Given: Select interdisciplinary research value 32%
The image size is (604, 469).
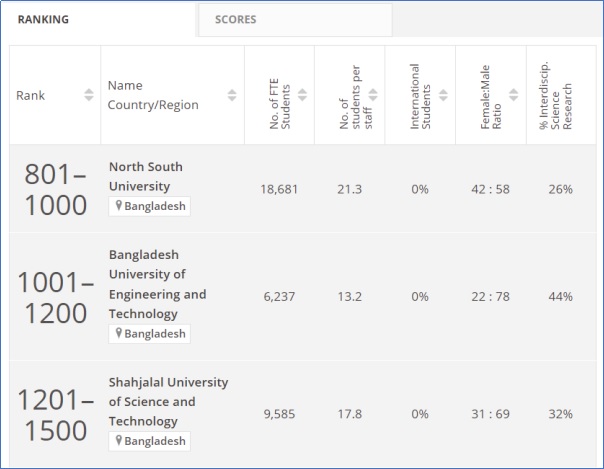Looking at the screenshot, I should [x=560, y=414].
